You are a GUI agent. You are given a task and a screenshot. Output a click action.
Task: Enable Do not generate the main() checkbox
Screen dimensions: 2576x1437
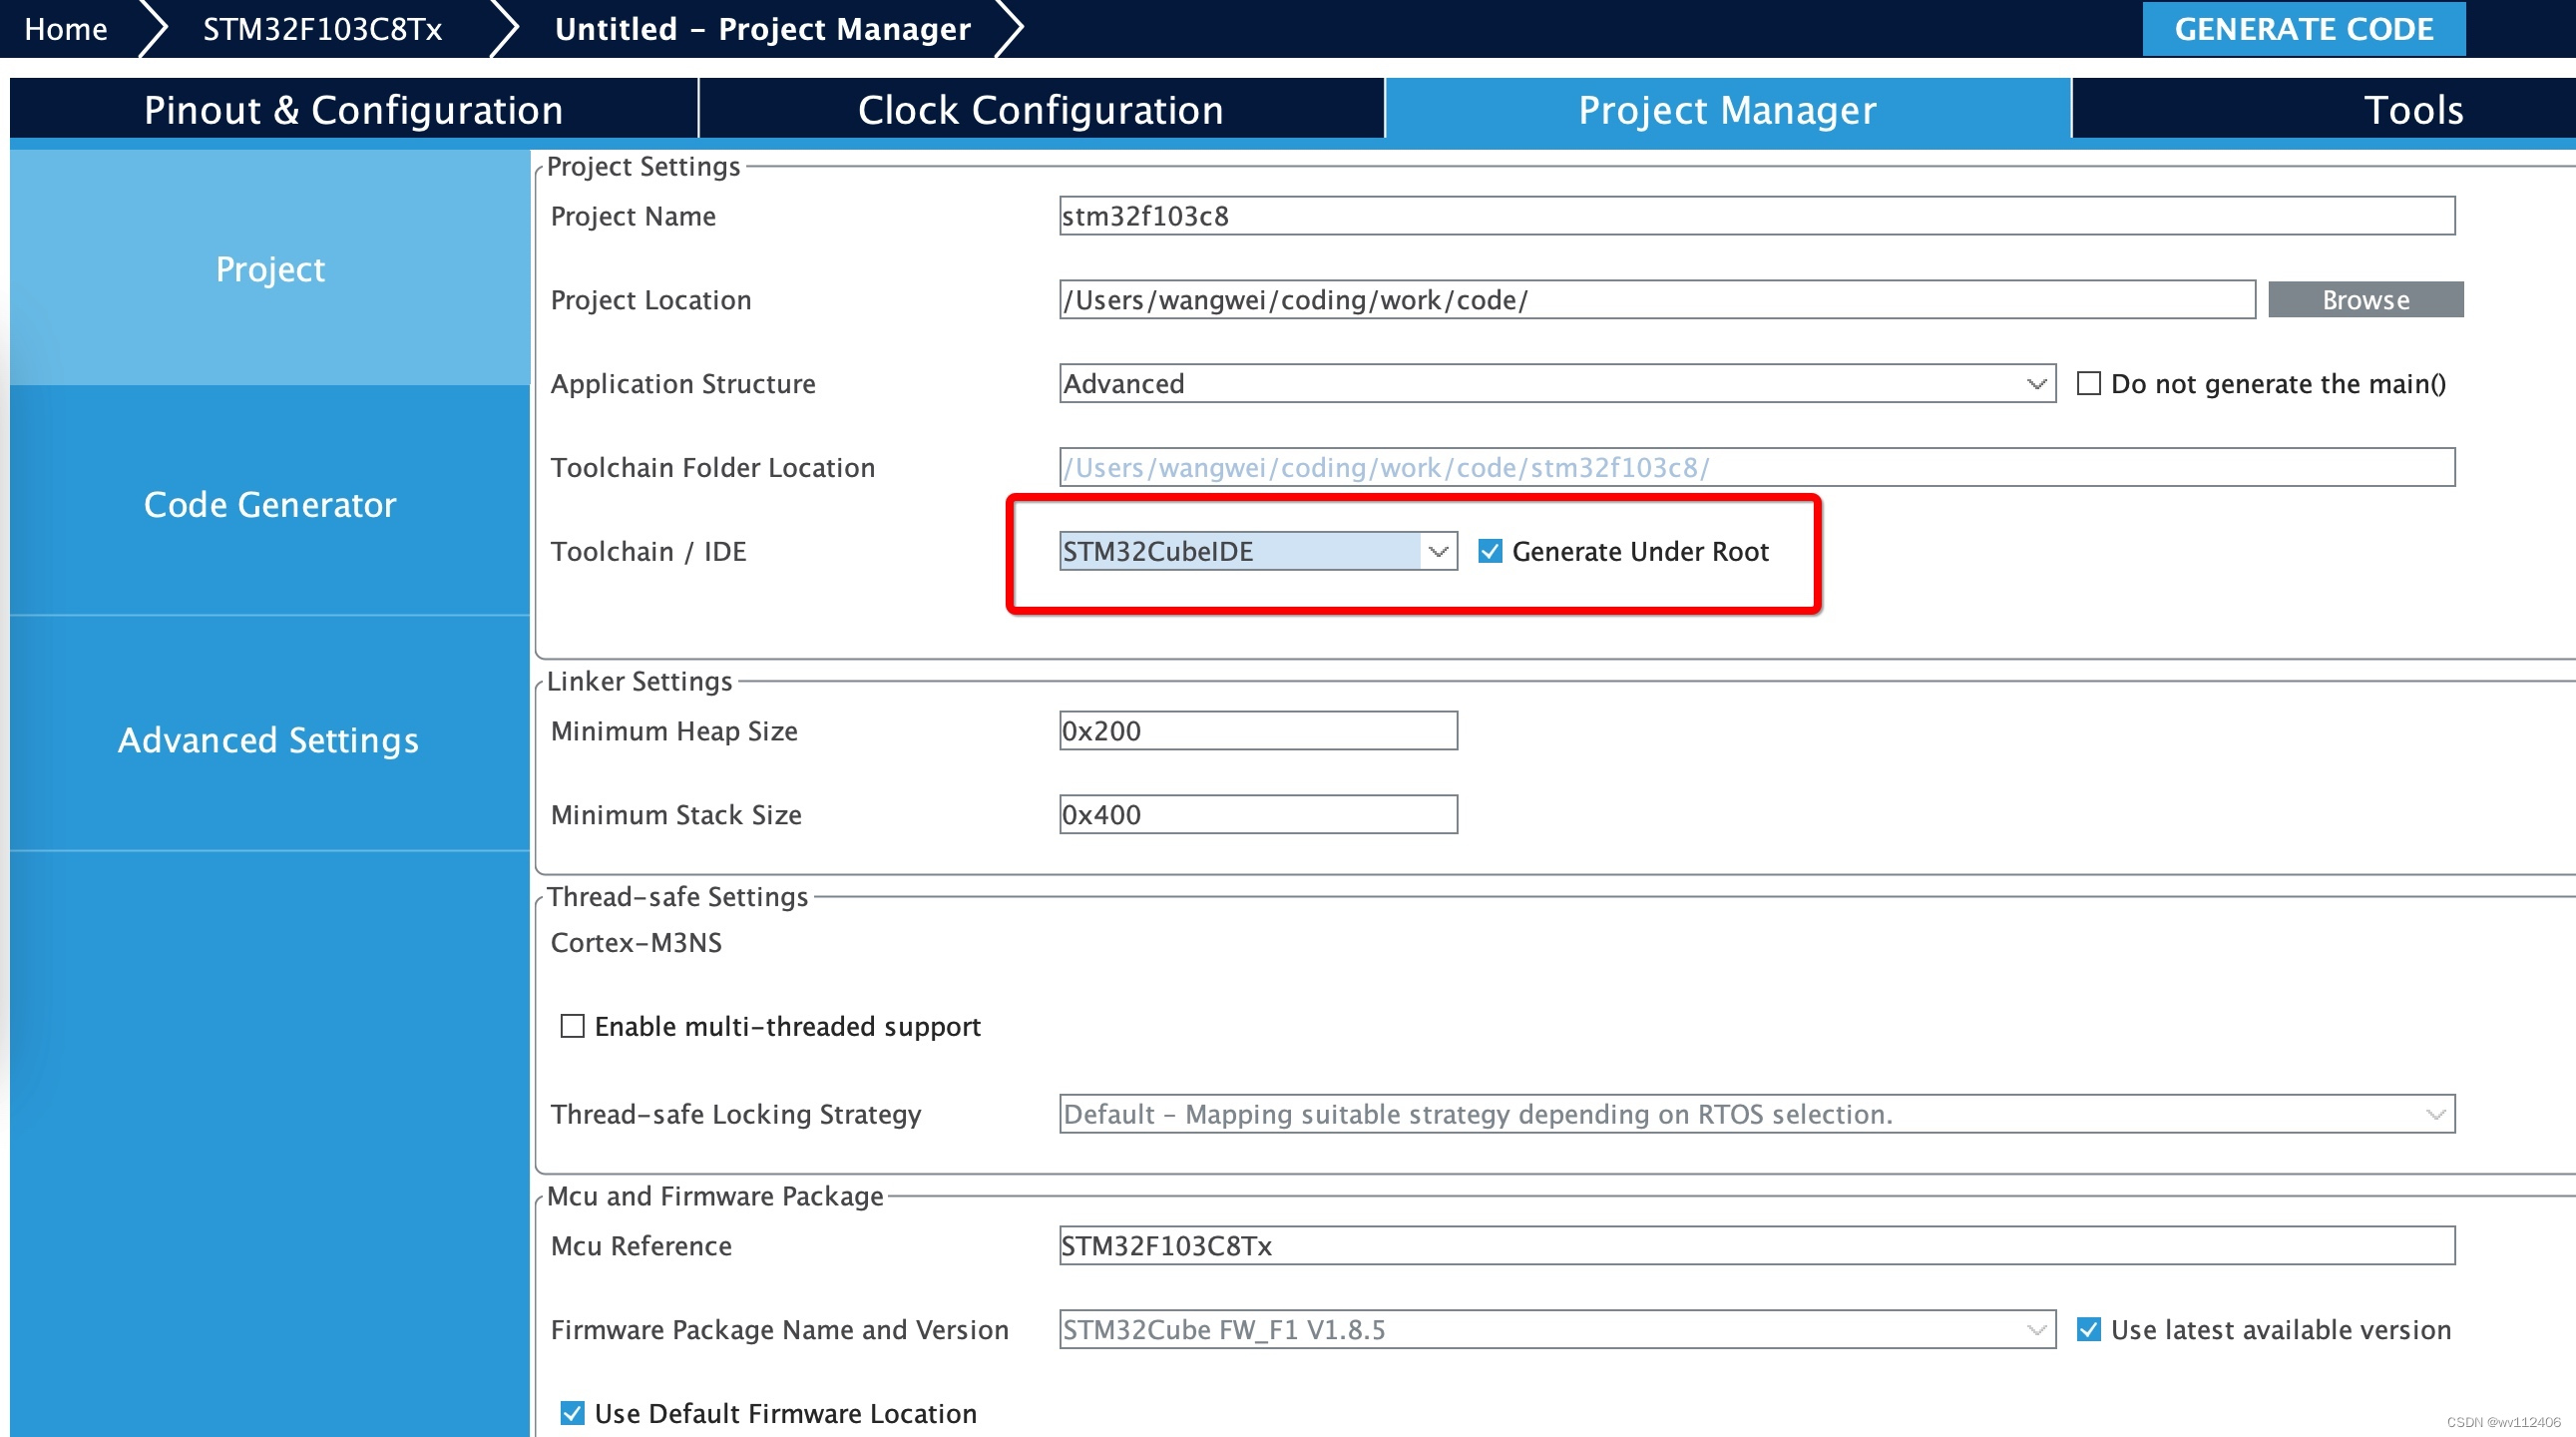point(2088,384)
